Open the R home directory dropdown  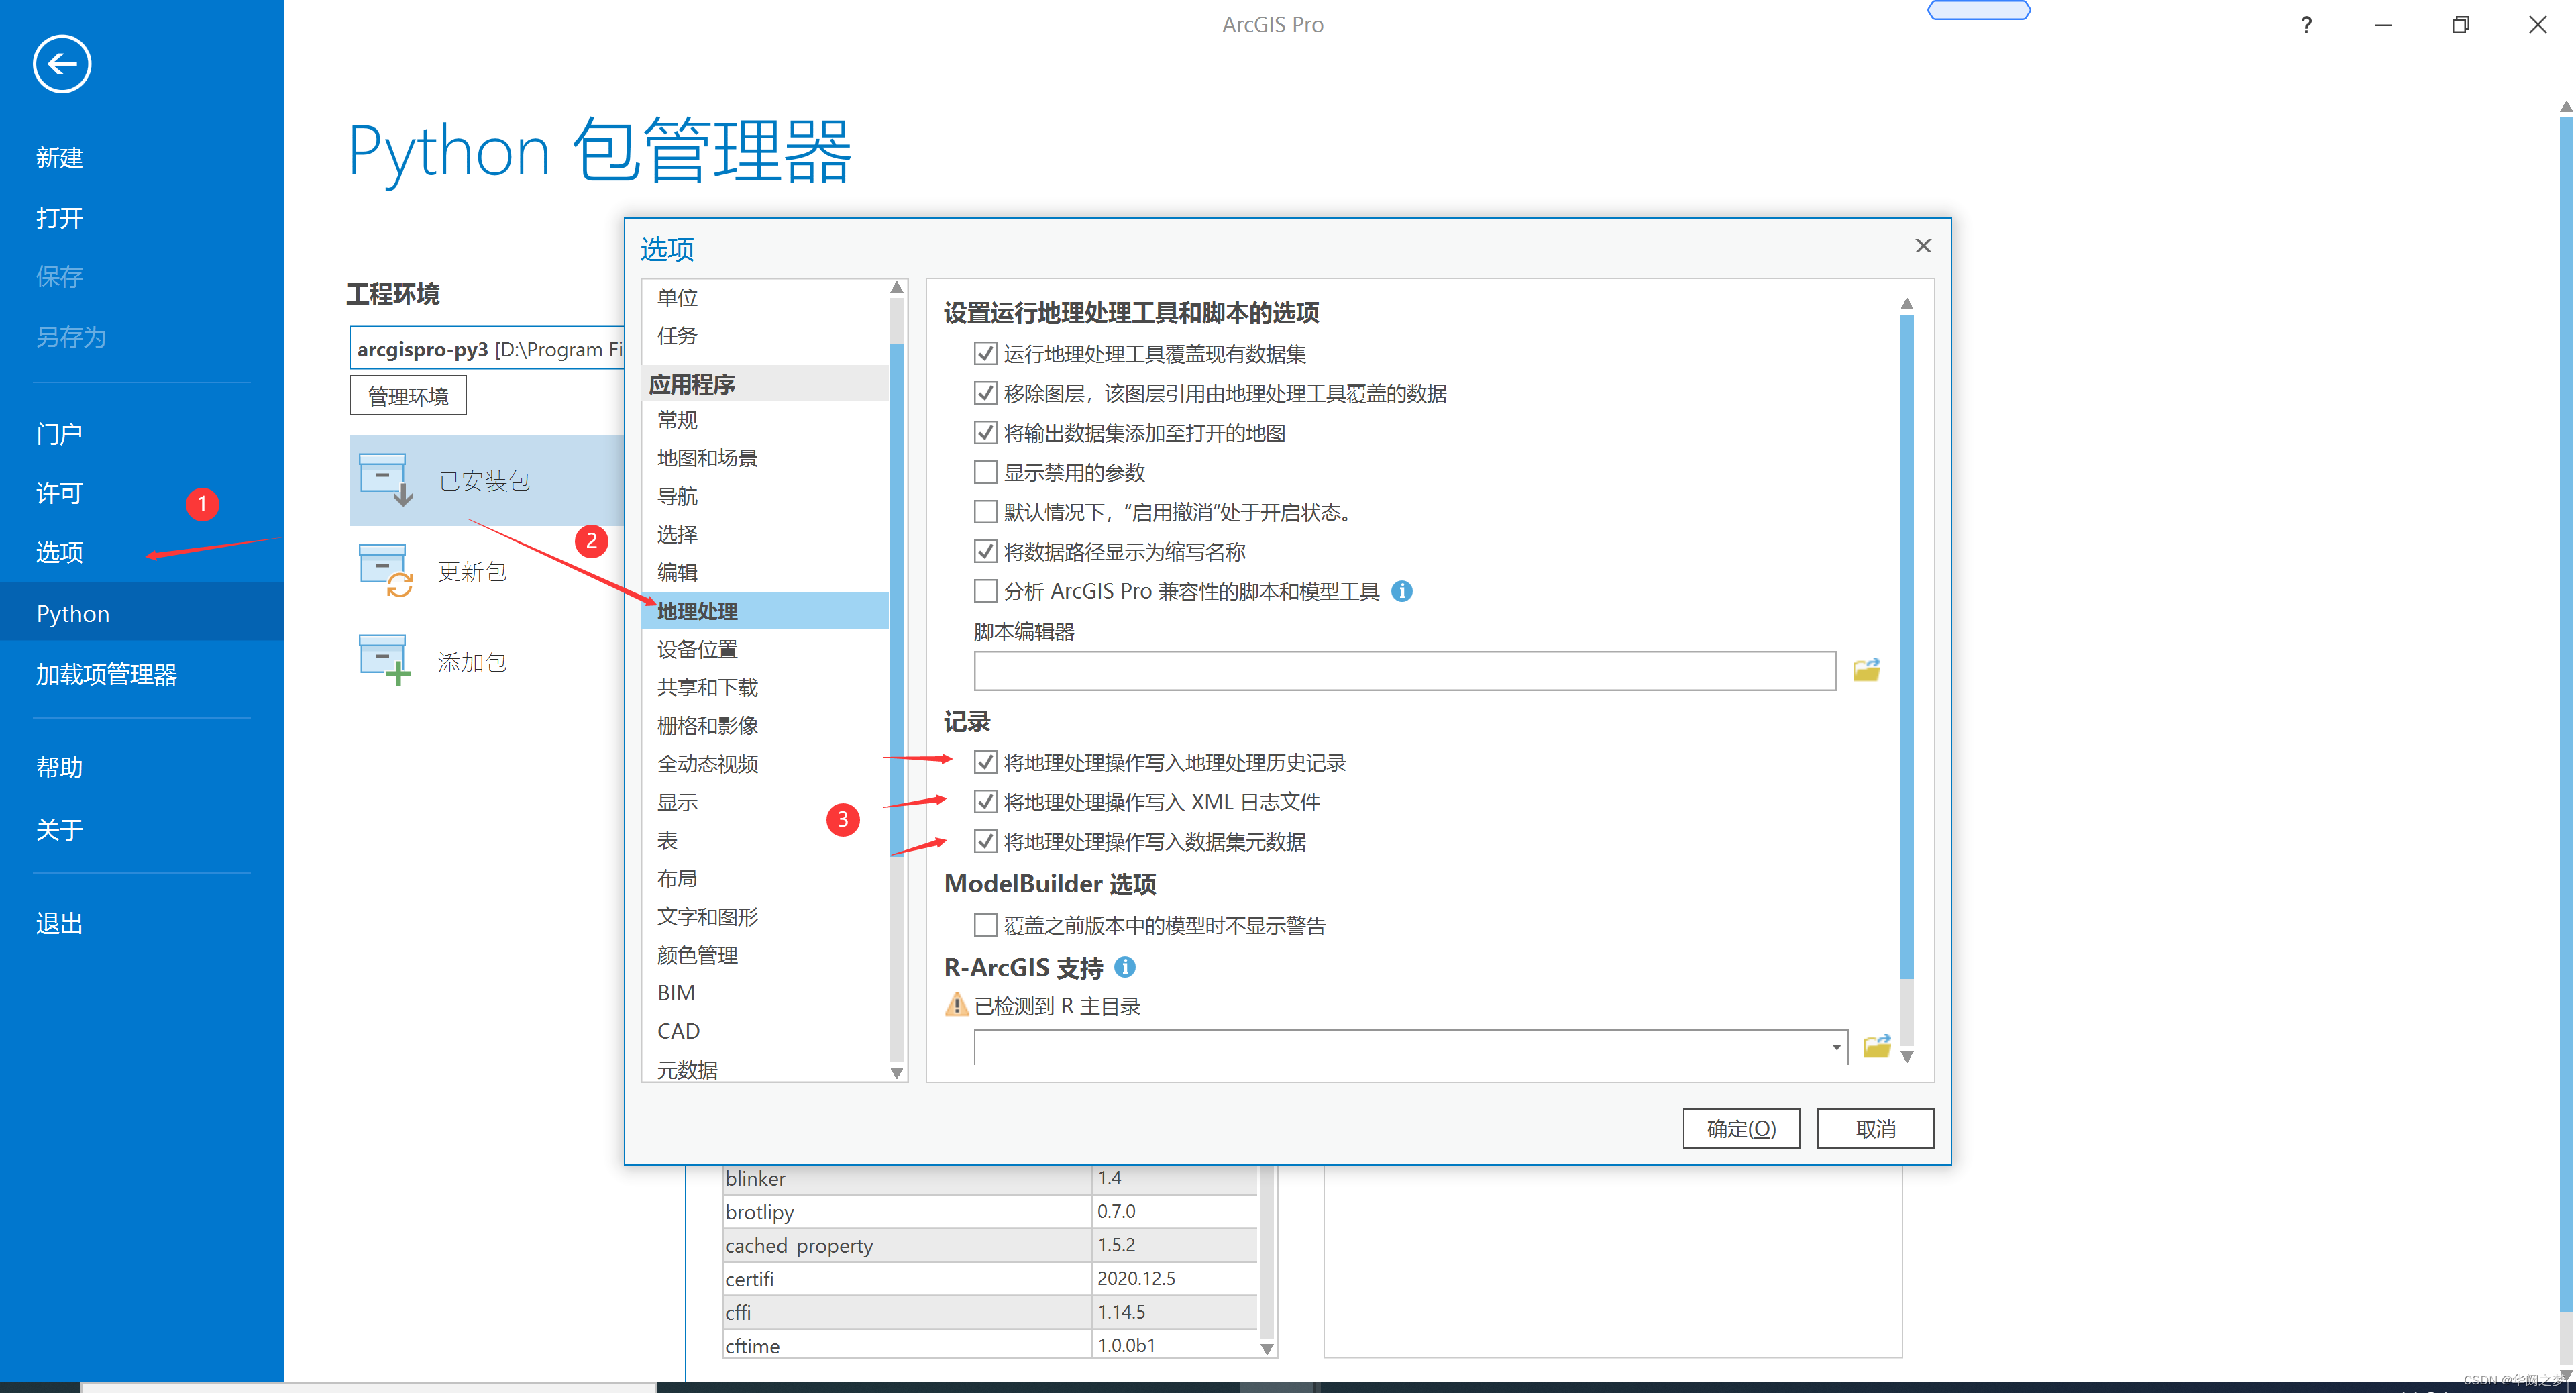tap(1836, 1047)
